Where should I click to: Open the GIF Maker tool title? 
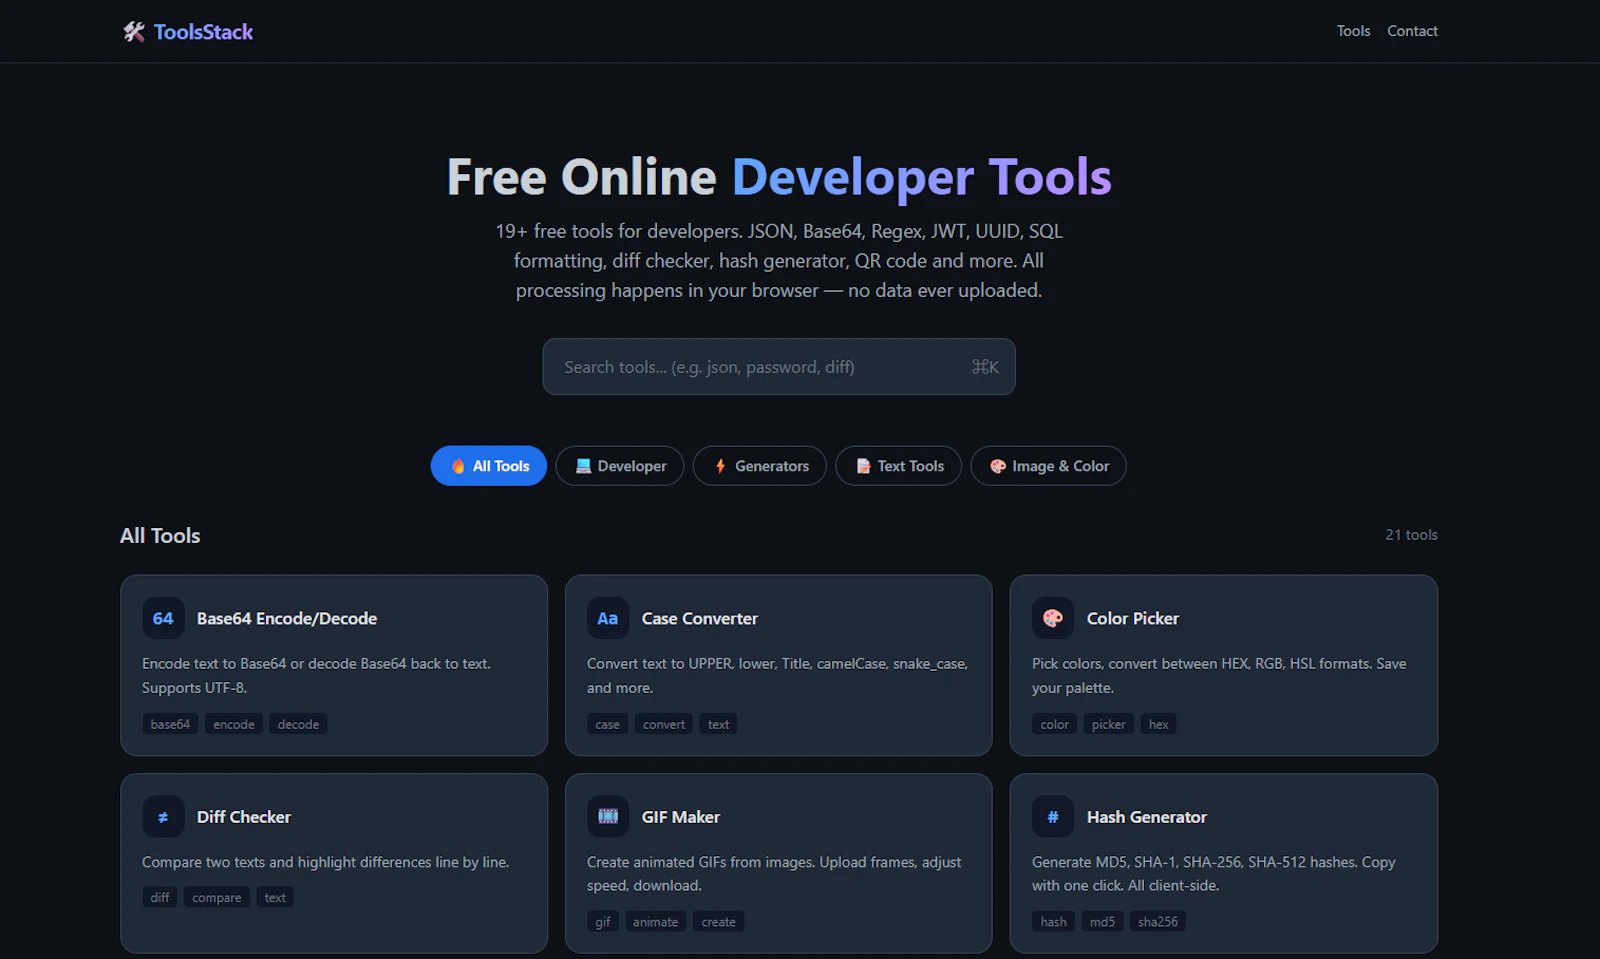tap(681, 817)
